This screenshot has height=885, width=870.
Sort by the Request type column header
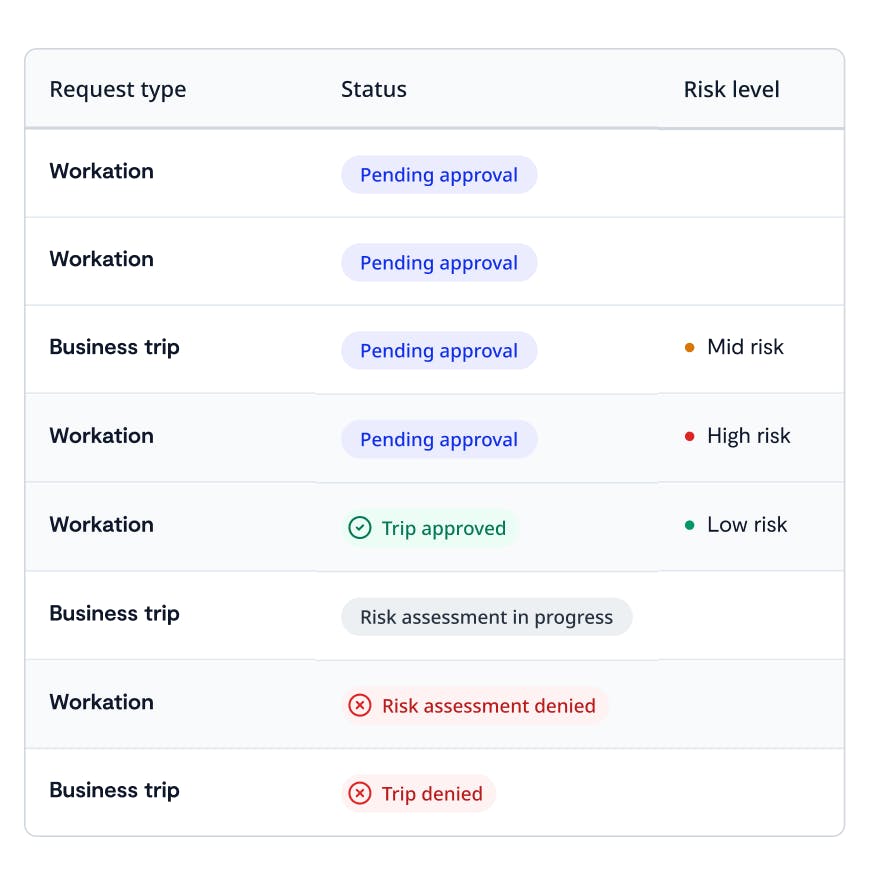pyautogui.click(x=118, y=89)
